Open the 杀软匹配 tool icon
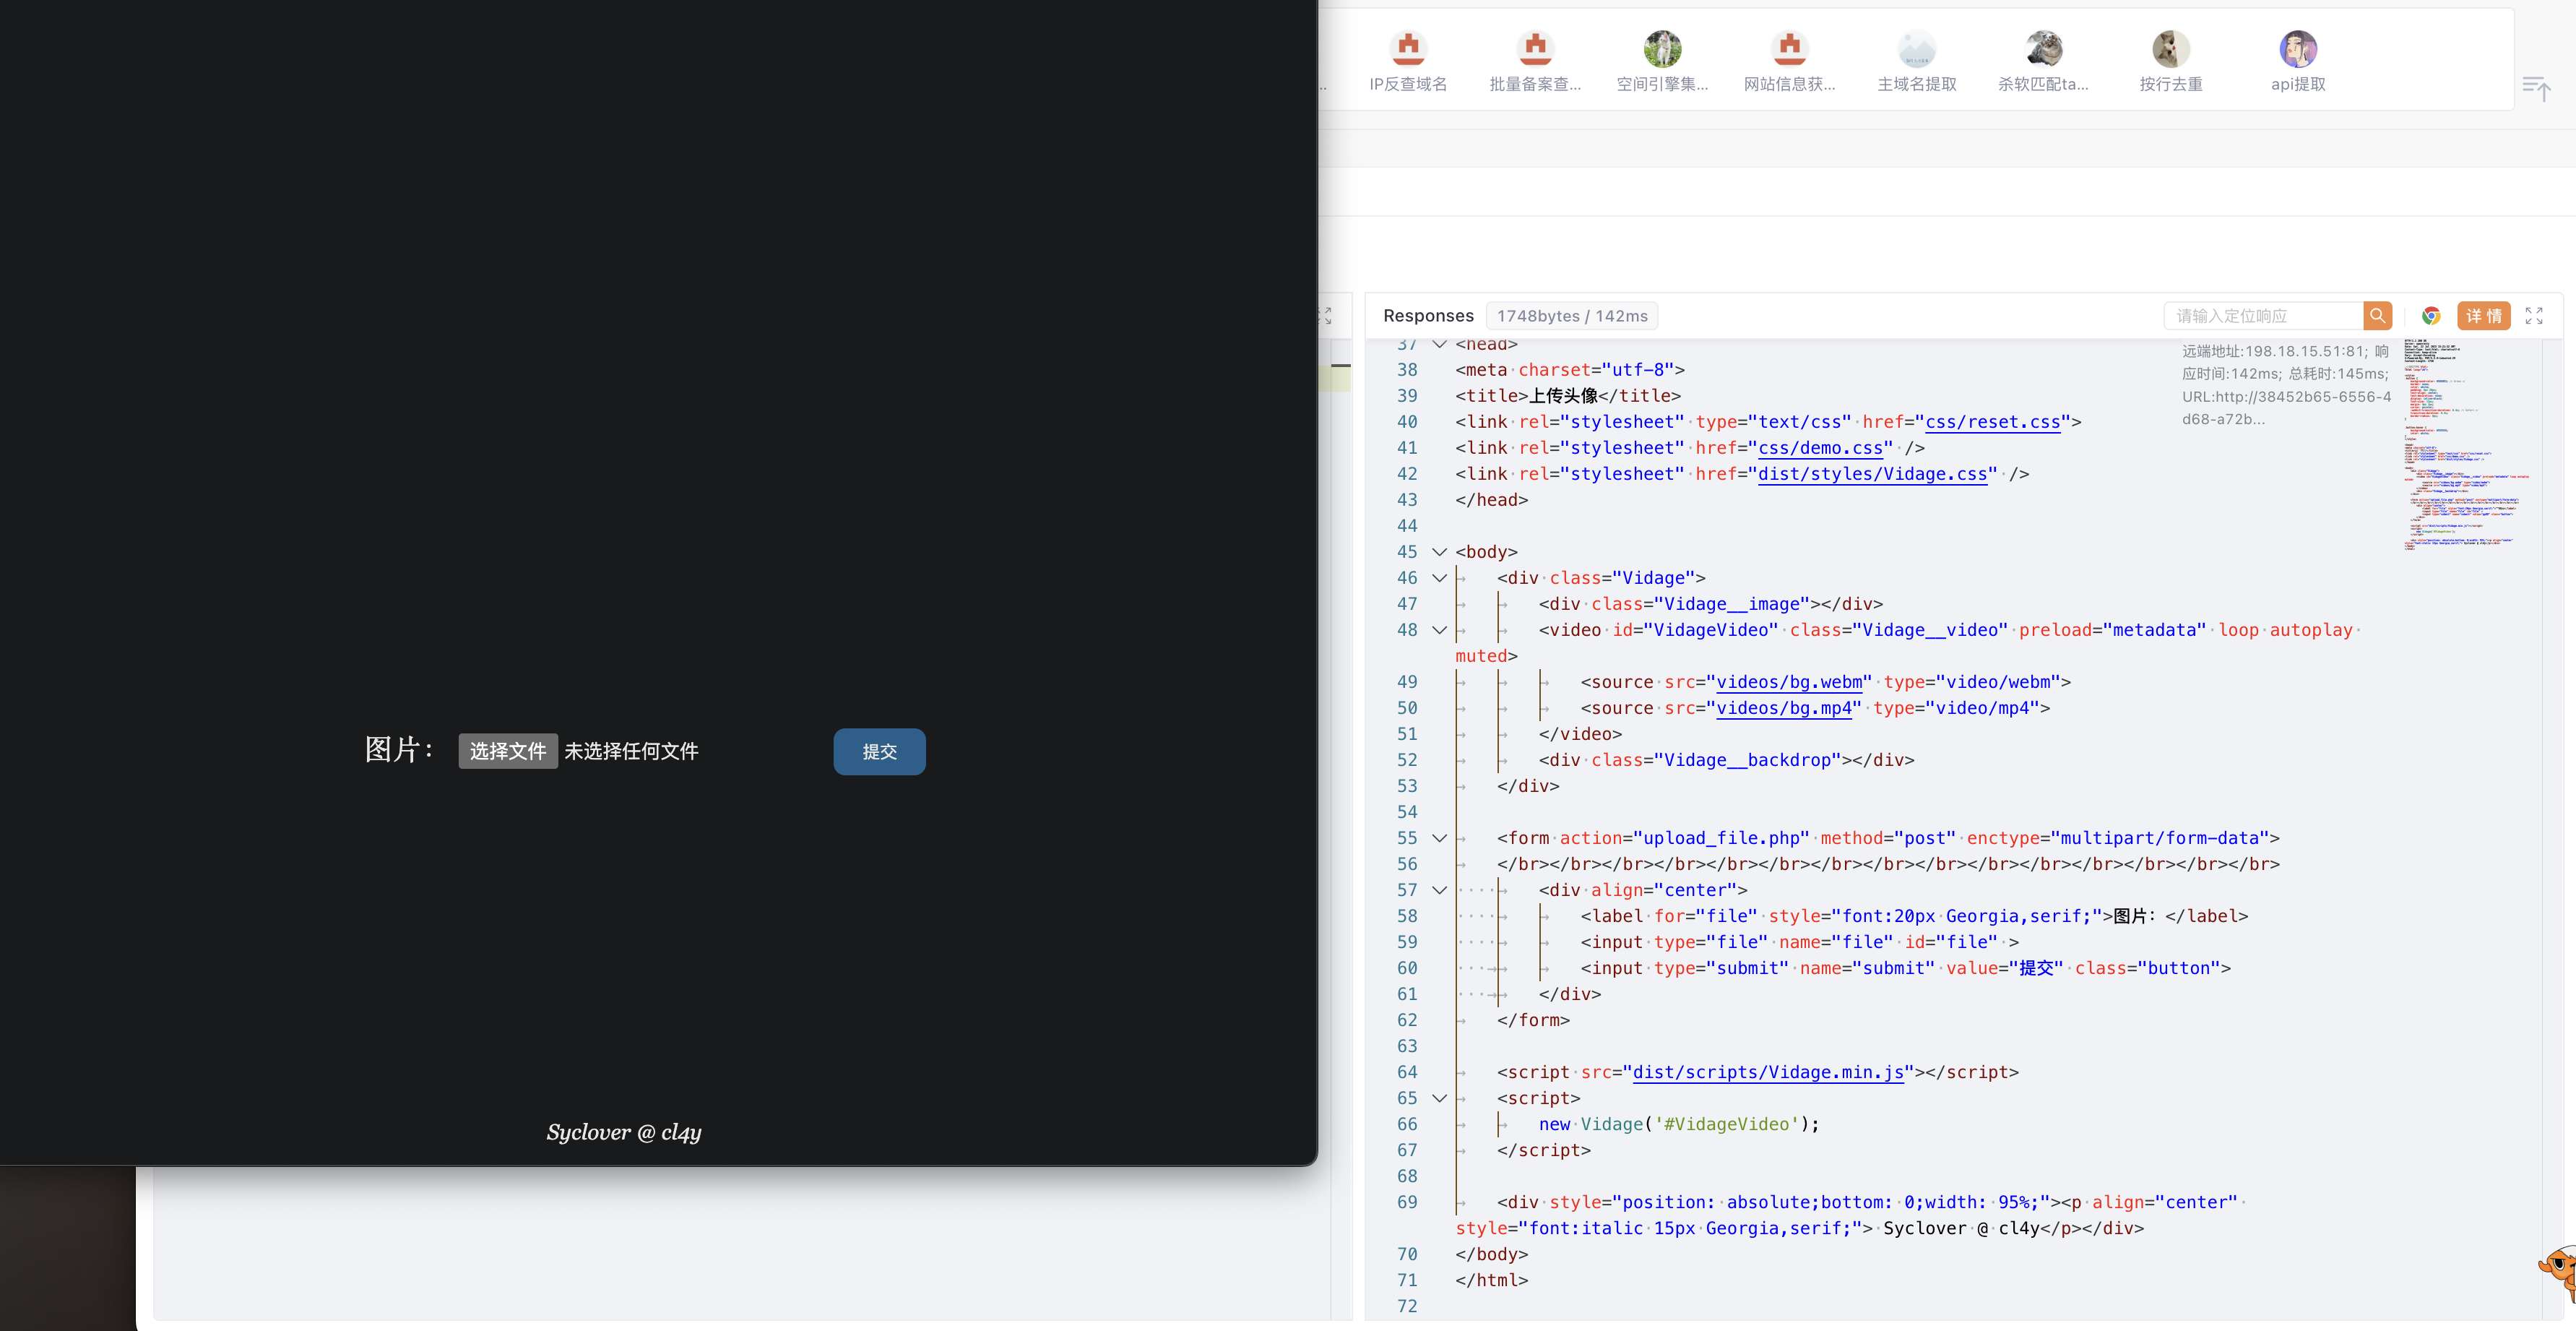This screenshot has height=1331, width=2576. [x=2044, y=49]
